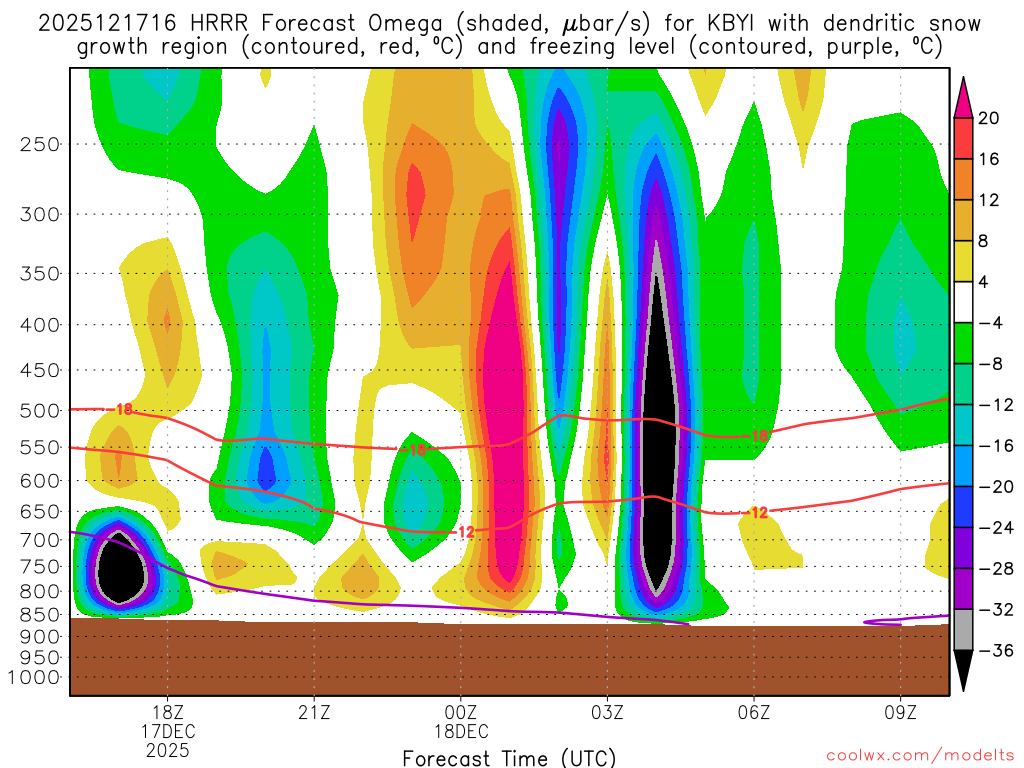Click the -18 contour label near 06Z
1024x768 pixels.
[x=756, y=436]
